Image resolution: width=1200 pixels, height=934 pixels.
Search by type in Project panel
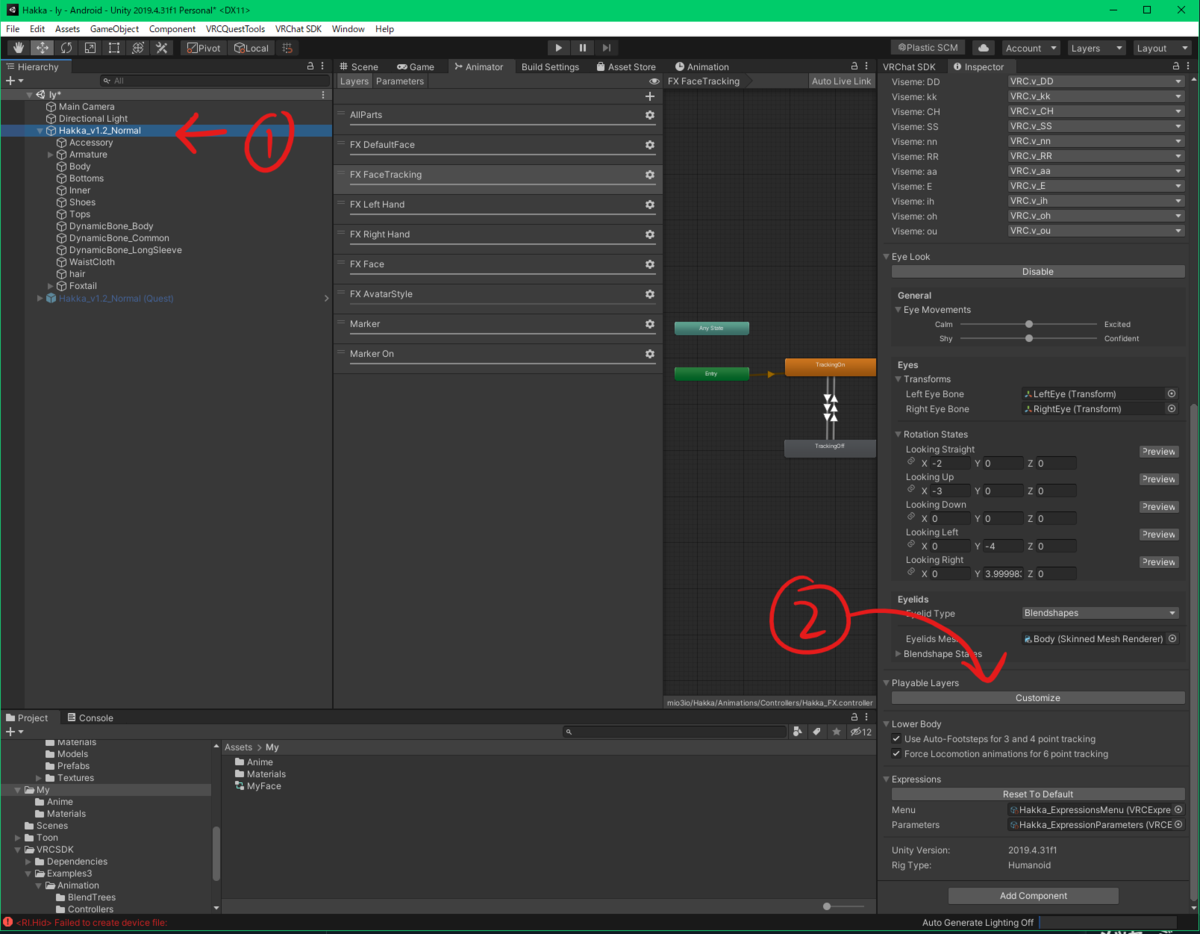tap(797, 732)
